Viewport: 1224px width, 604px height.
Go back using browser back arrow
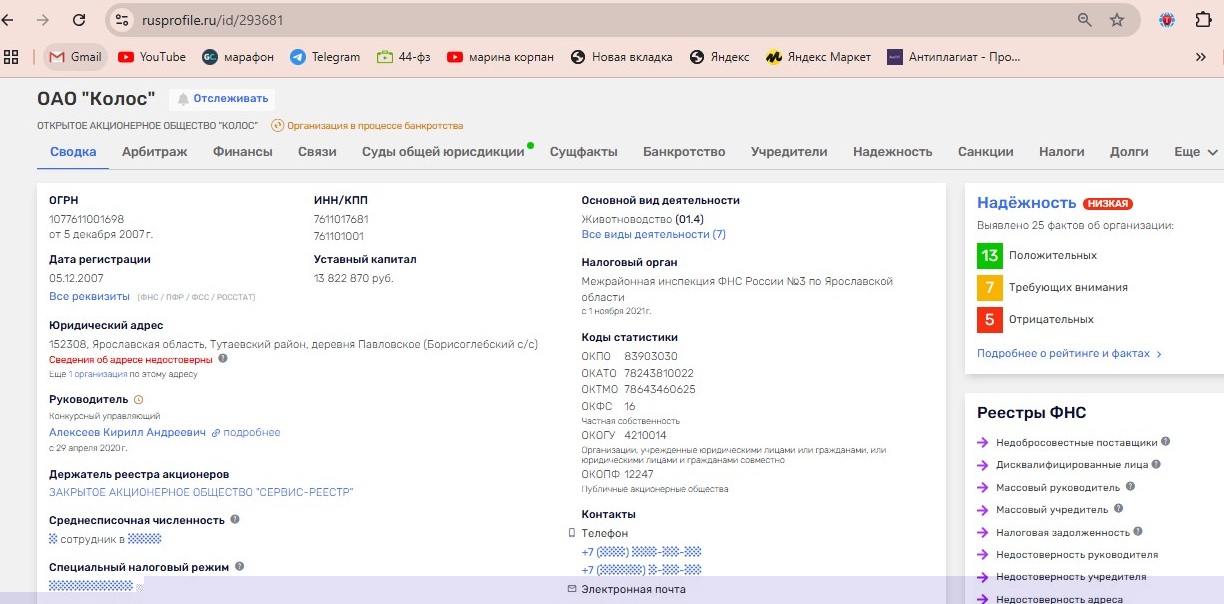click(8, 20)
